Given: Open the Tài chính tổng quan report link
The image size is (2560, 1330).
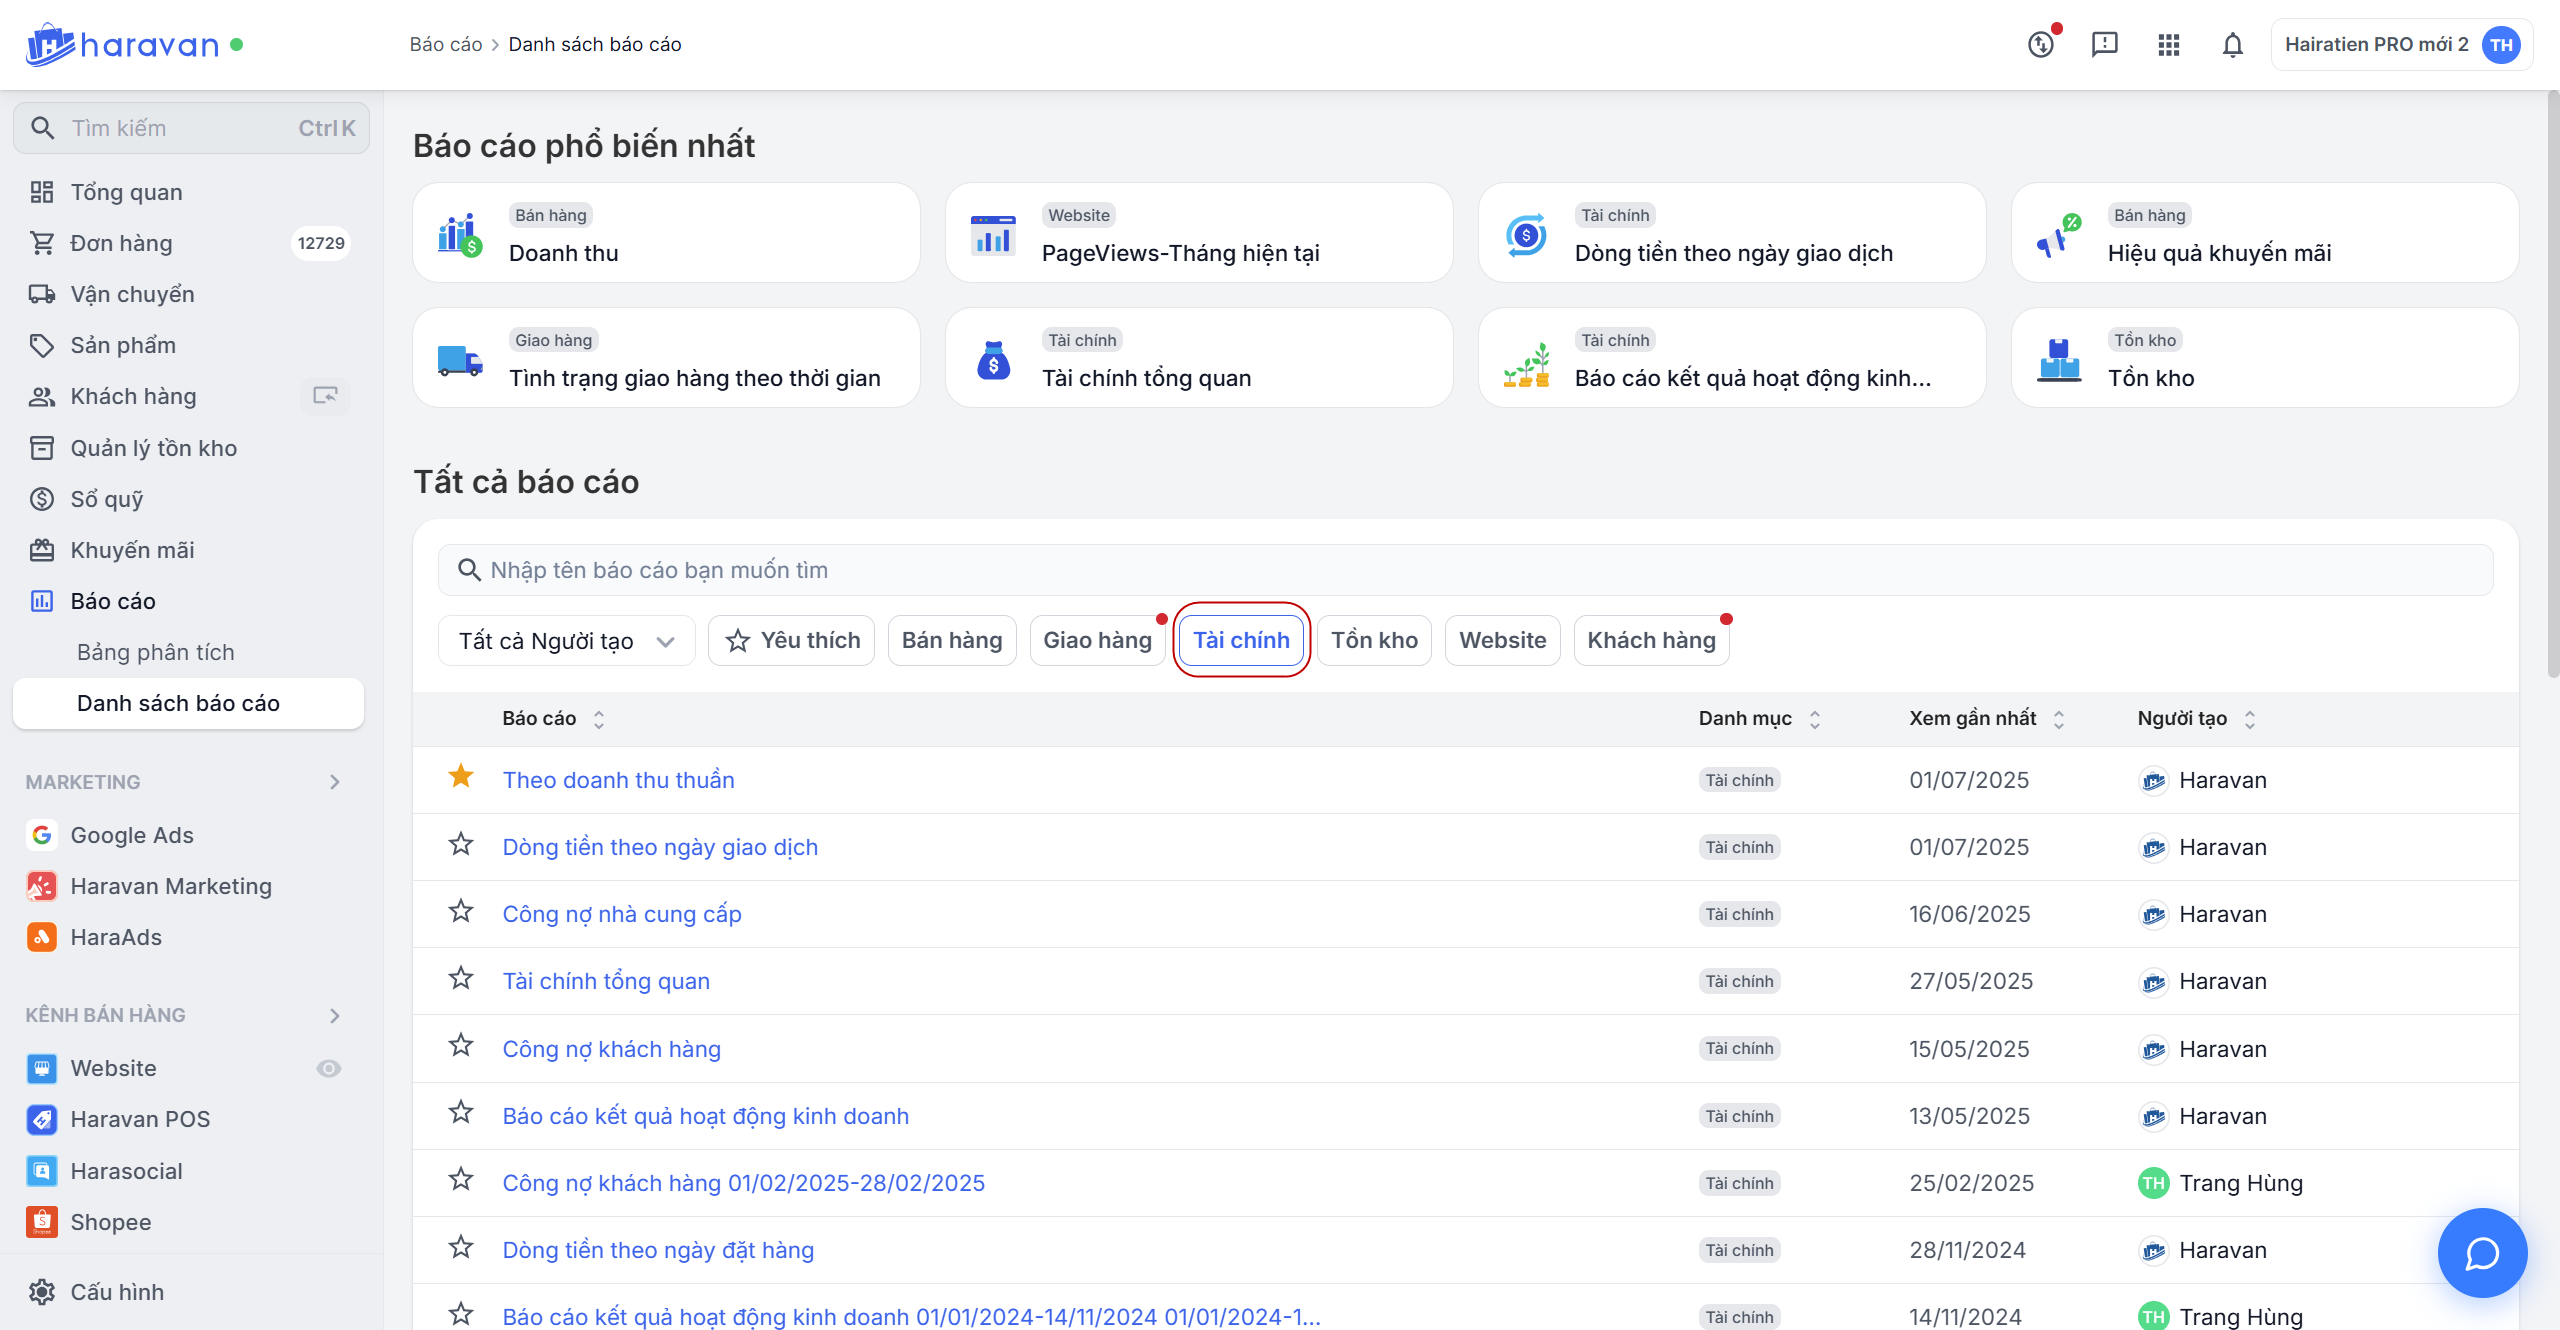Looking at the screenshot, I should [606, 981].
